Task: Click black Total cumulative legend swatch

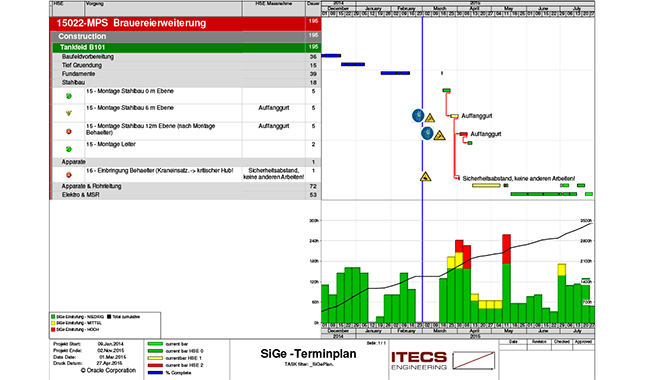Action: point(109,316)
